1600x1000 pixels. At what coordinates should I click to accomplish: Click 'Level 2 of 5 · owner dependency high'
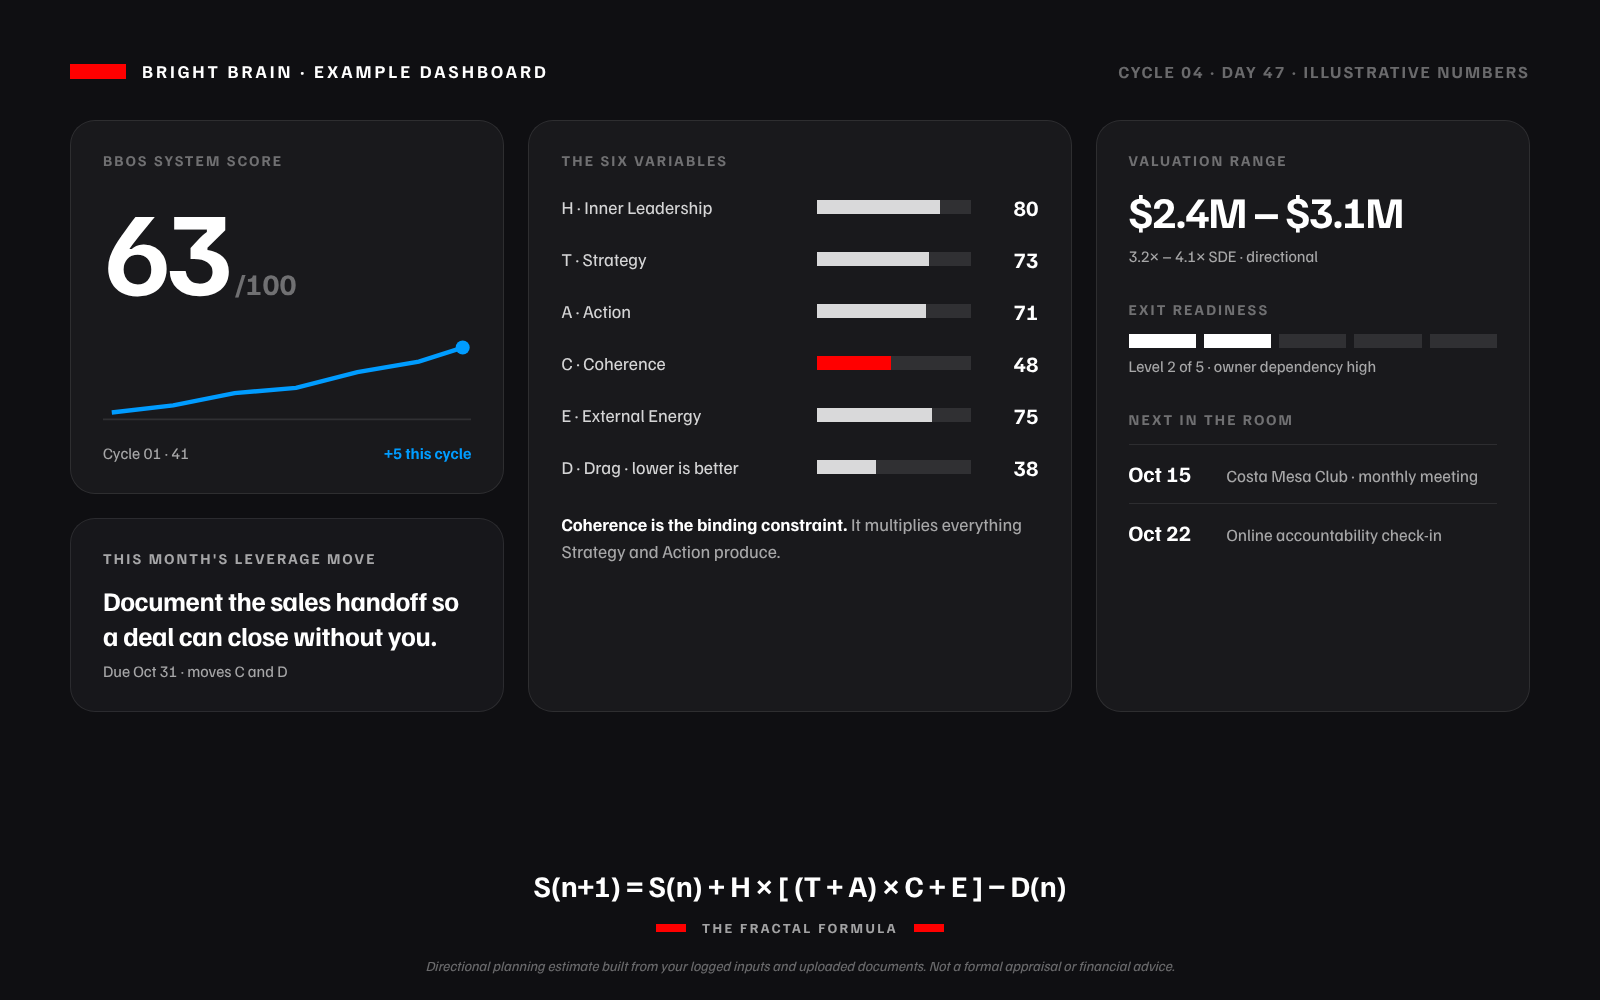coord(1252,367)
